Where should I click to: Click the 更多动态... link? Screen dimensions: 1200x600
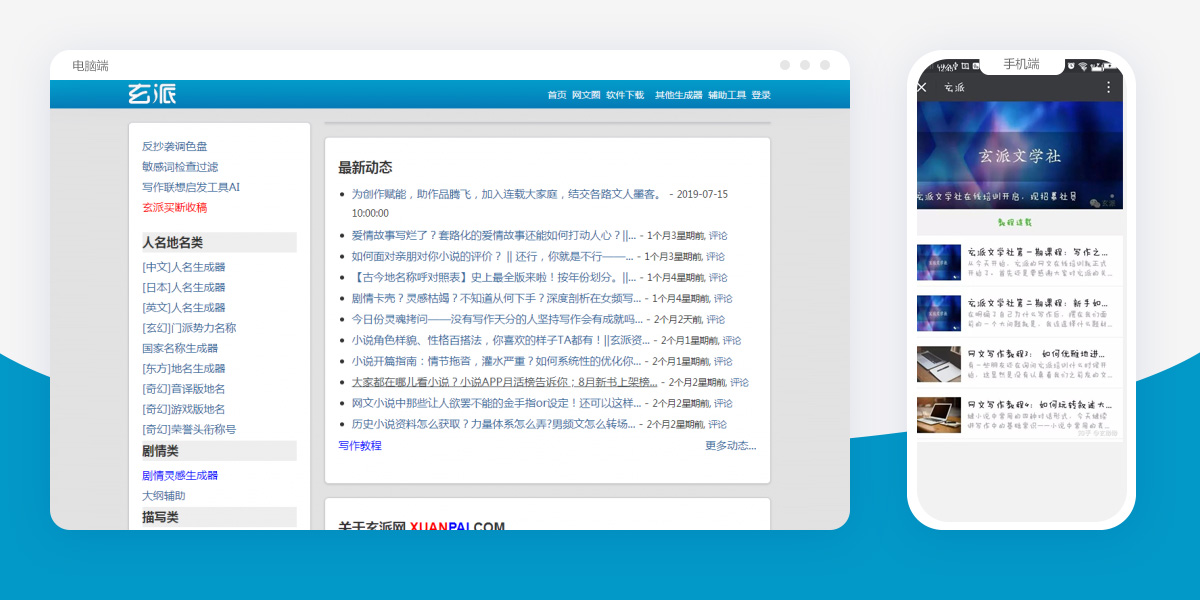point(731,446)
